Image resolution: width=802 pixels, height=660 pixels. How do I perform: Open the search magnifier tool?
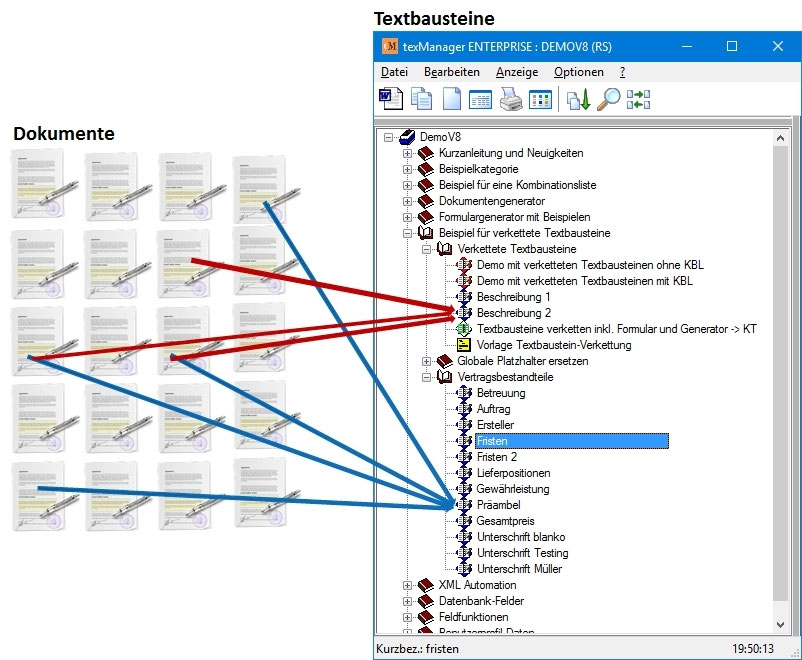[609, 98]
